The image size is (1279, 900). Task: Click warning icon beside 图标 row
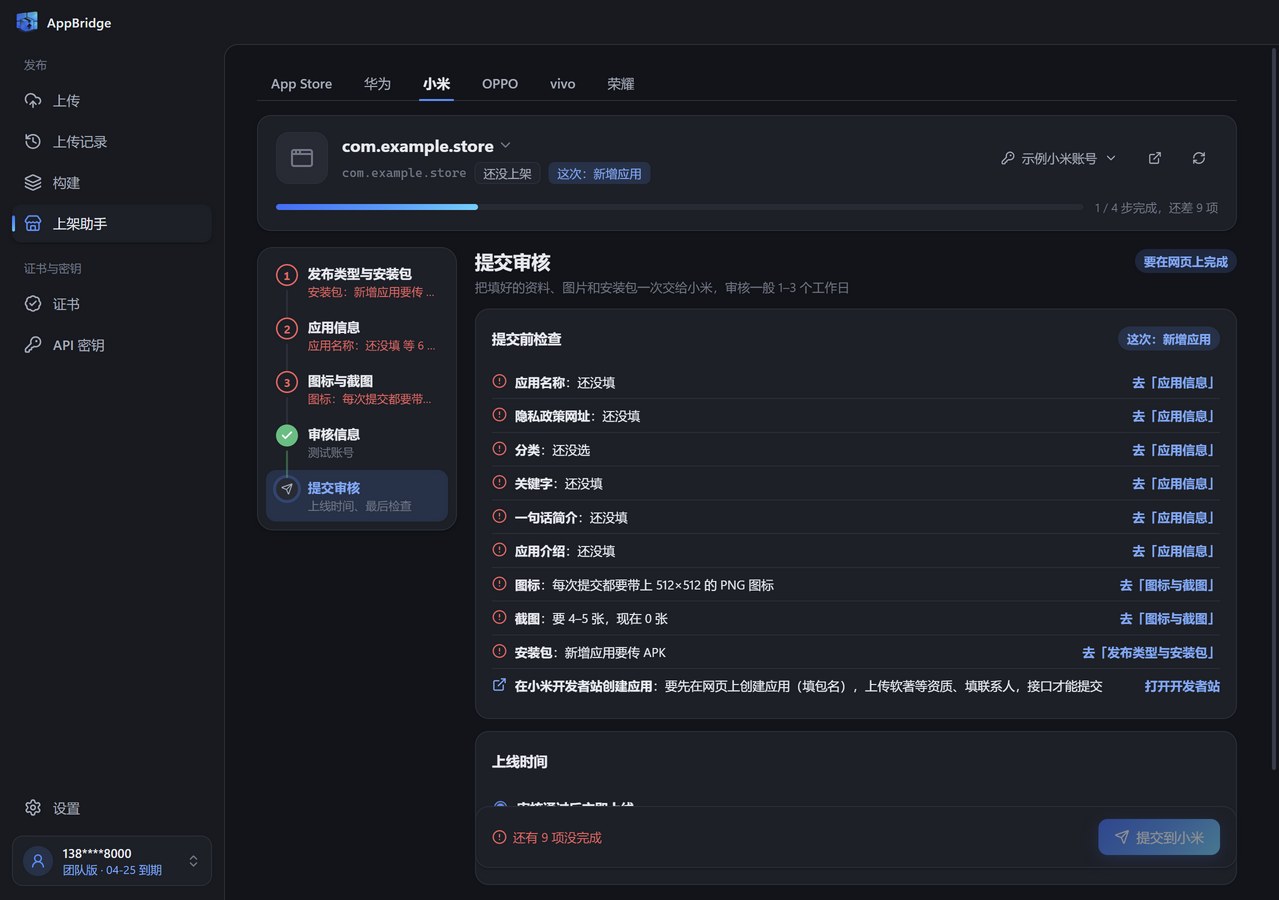coord(500,584)
